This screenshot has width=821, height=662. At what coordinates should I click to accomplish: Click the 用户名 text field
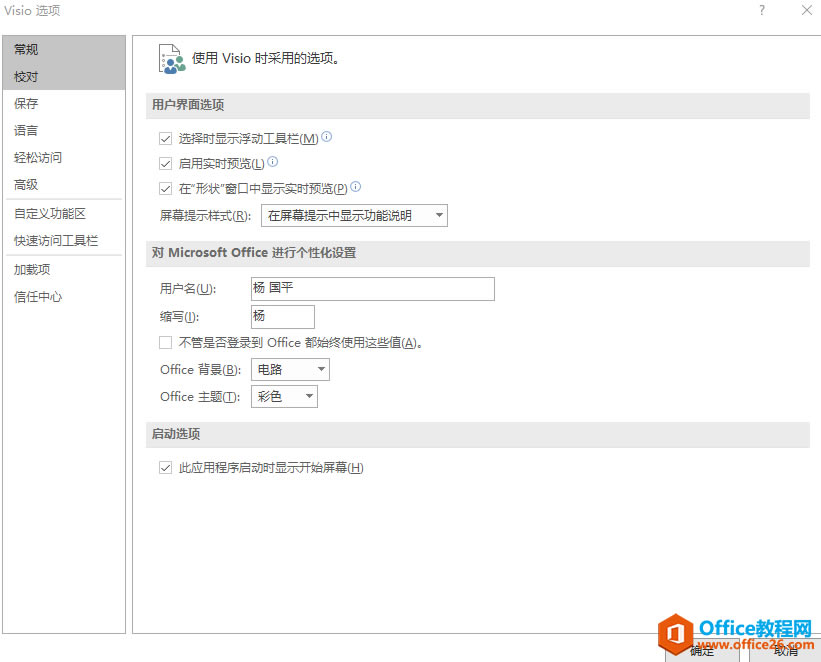pos(373,289)
